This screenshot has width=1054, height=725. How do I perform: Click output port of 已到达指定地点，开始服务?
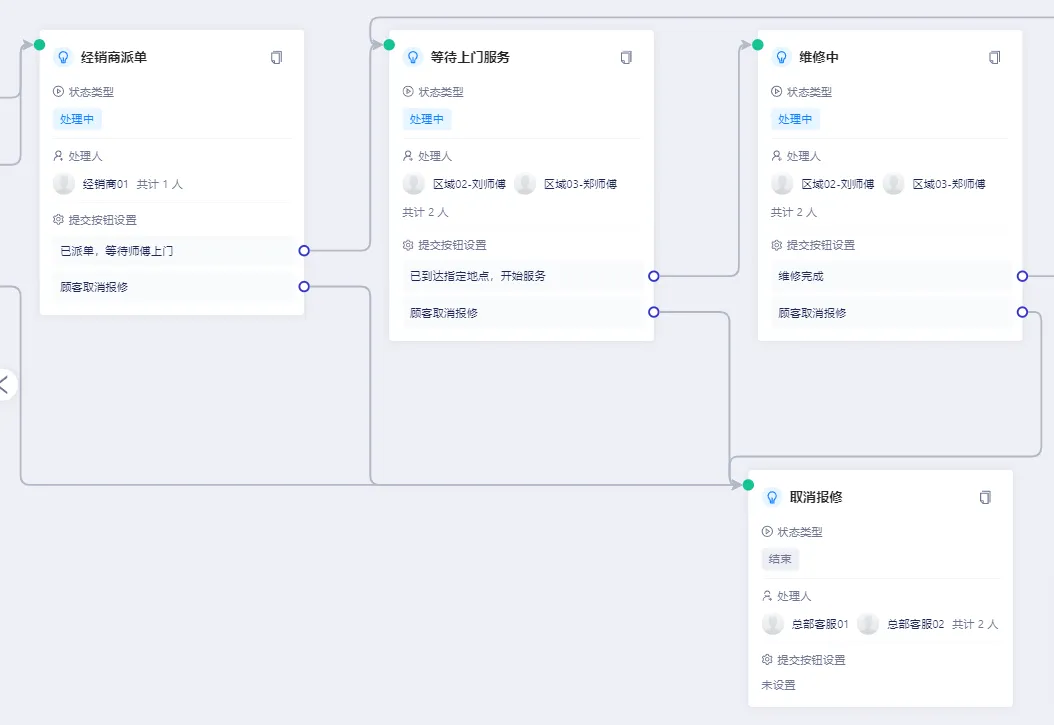click(x=653, y=276)
